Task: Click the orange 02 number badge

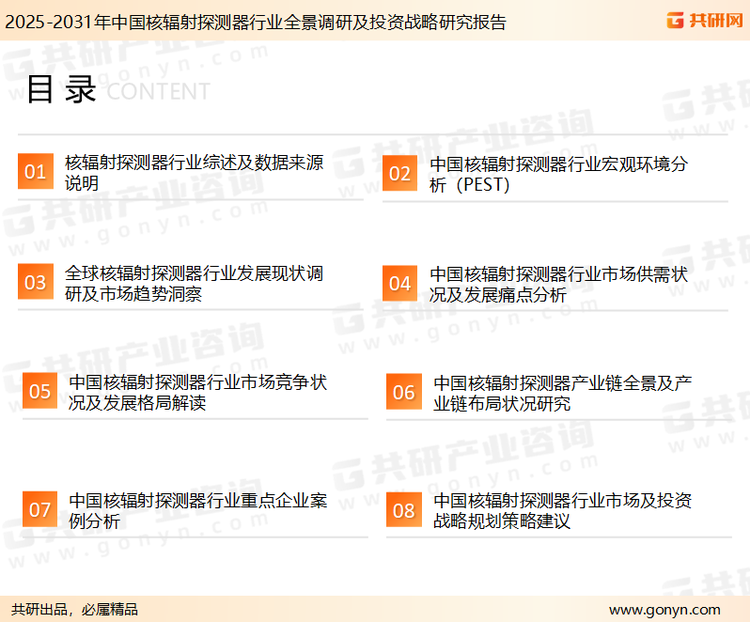Action: pos(400,173)
